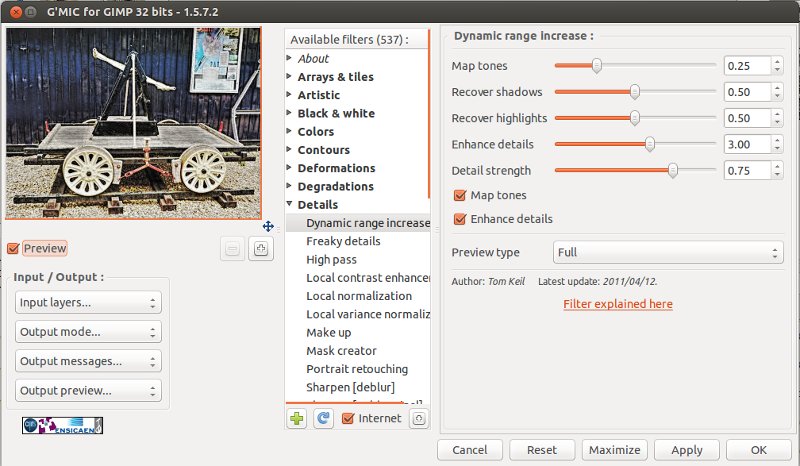Open the Filter explained here link
Viewport: 800px width, 466px height.
[x=618, y=304]
